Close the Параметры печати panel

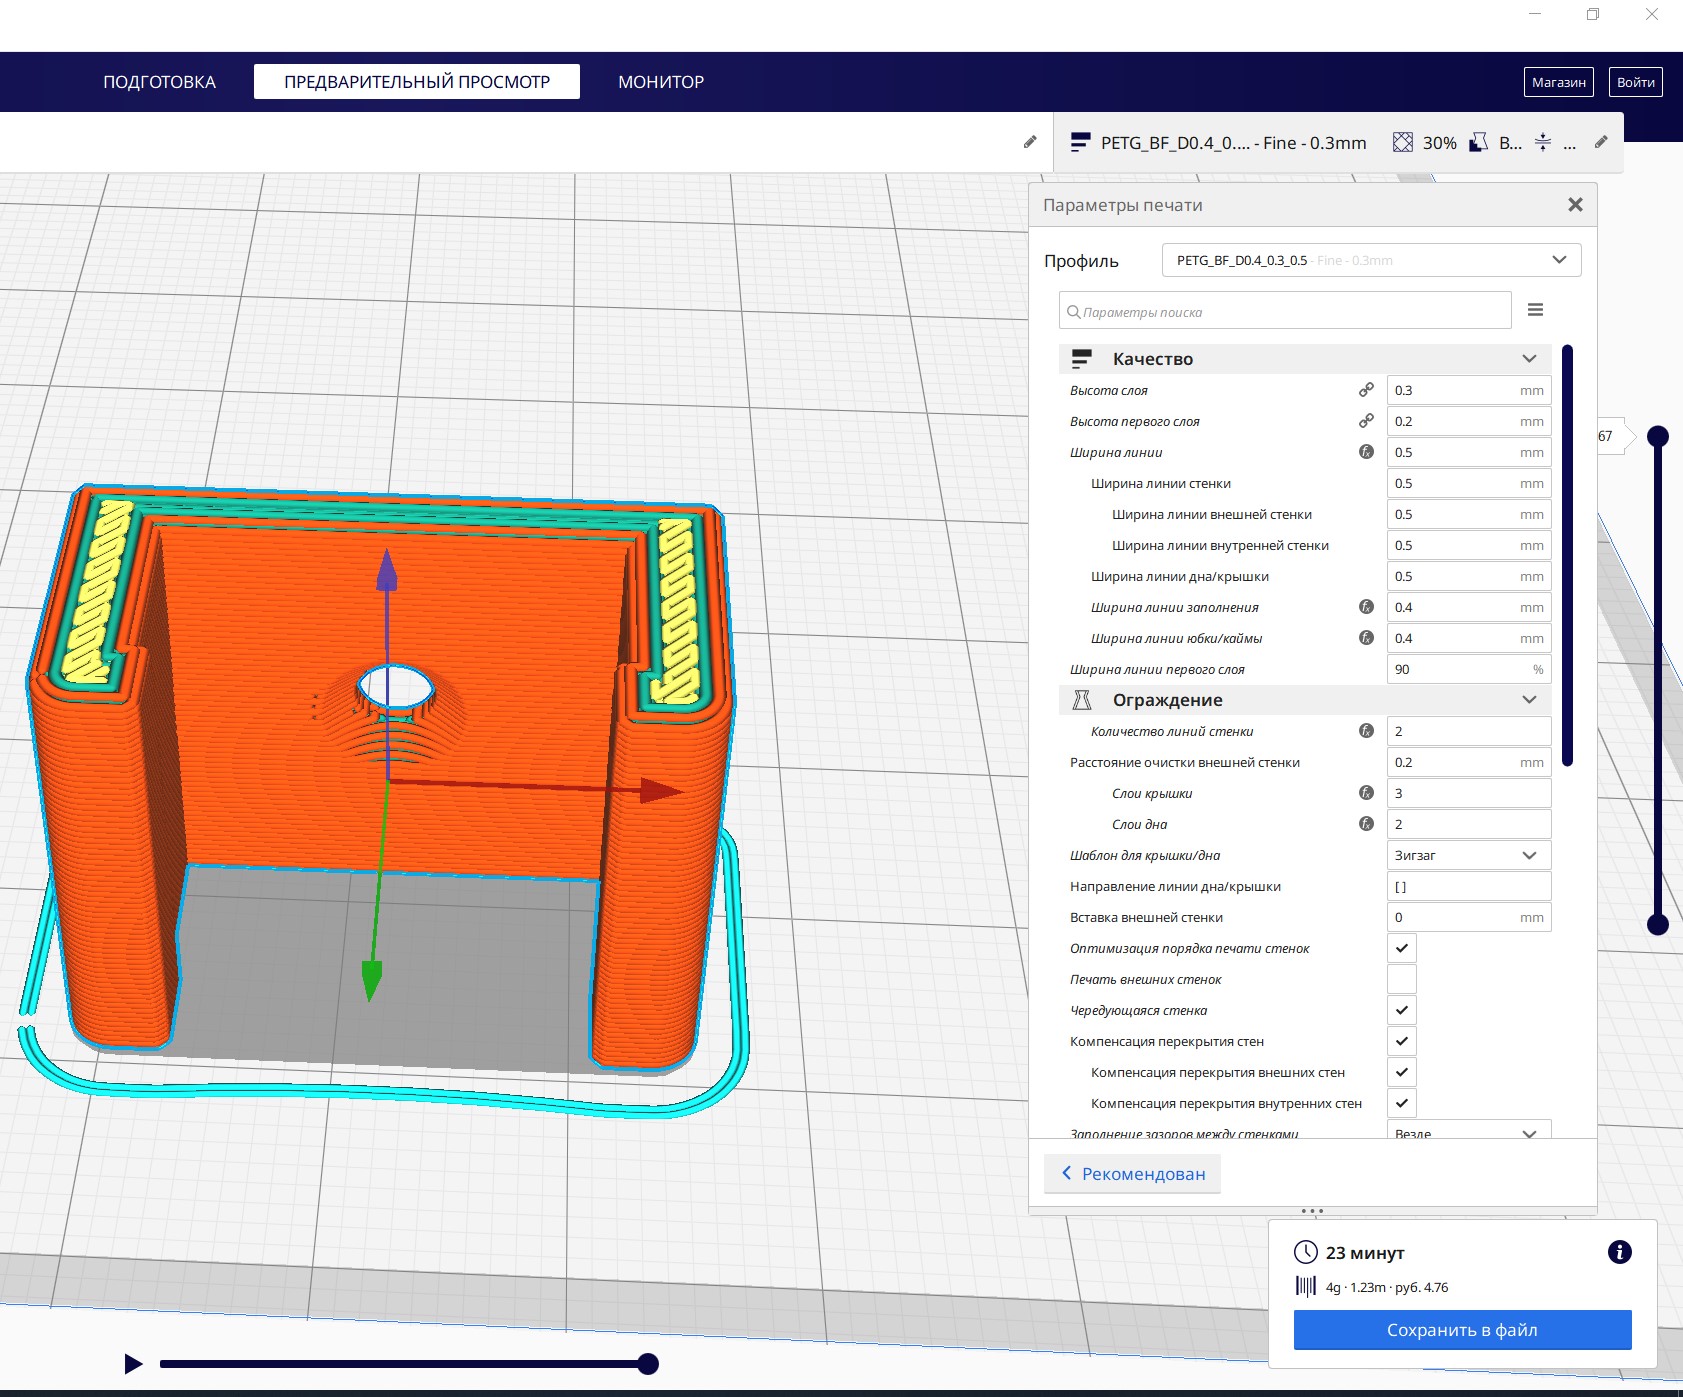point(1575,205)
